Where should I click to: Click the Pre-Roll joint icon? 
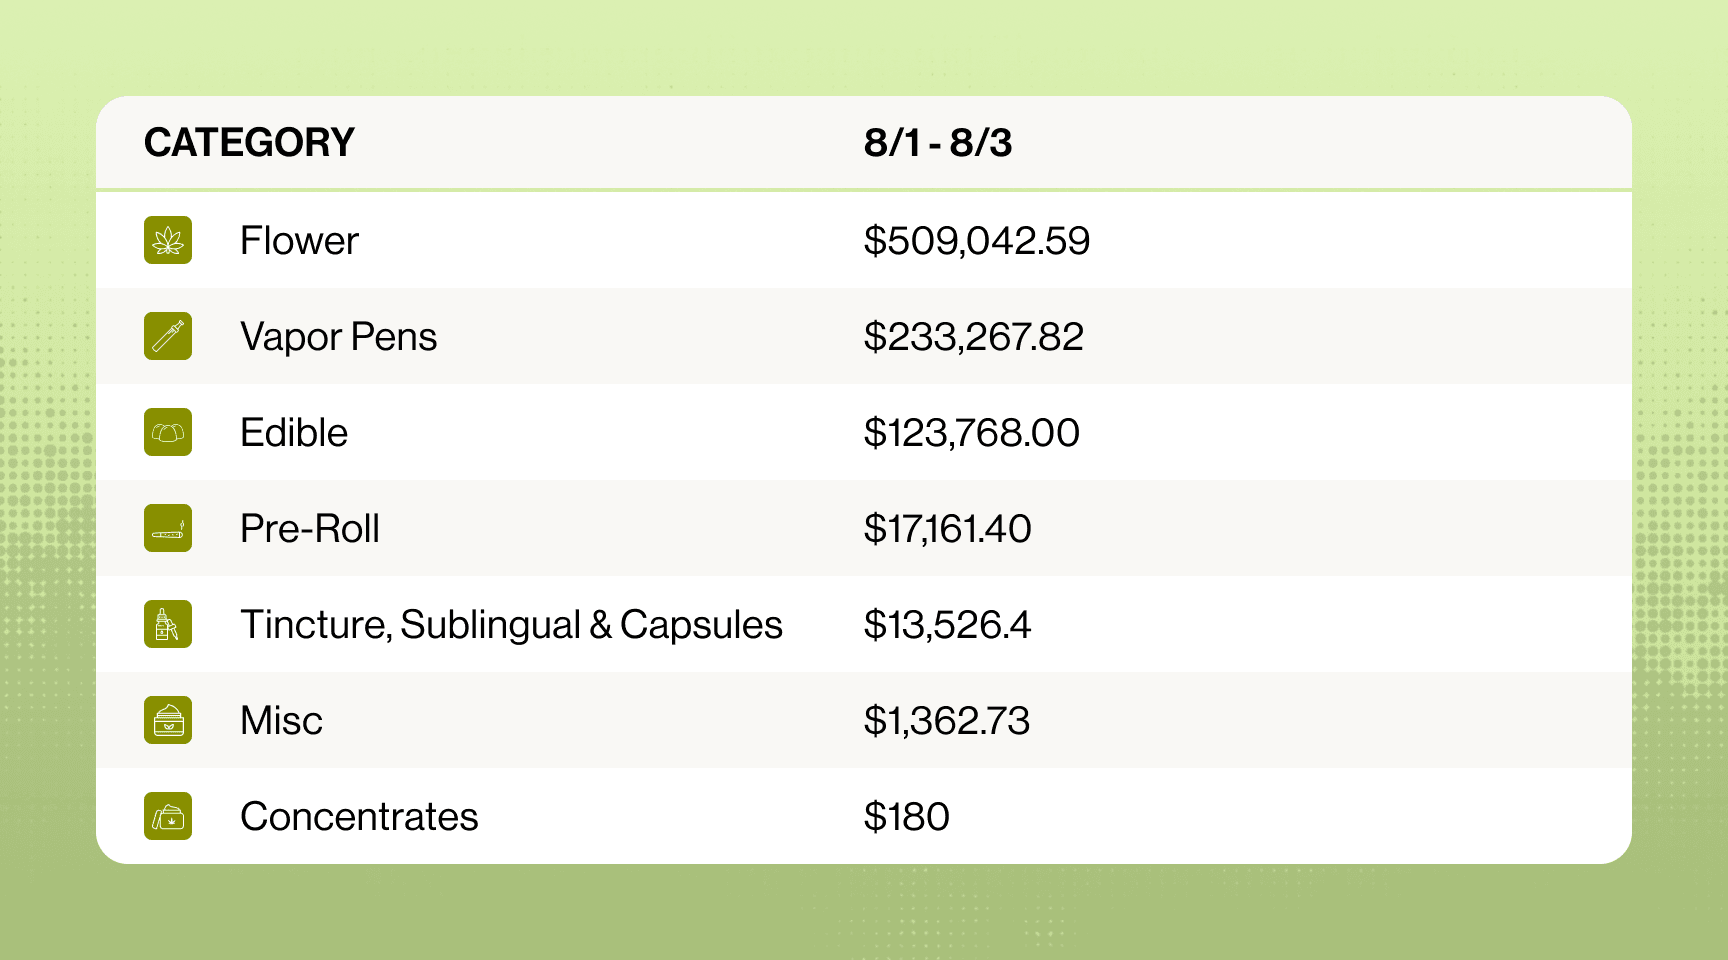click(x=168, y=529)
